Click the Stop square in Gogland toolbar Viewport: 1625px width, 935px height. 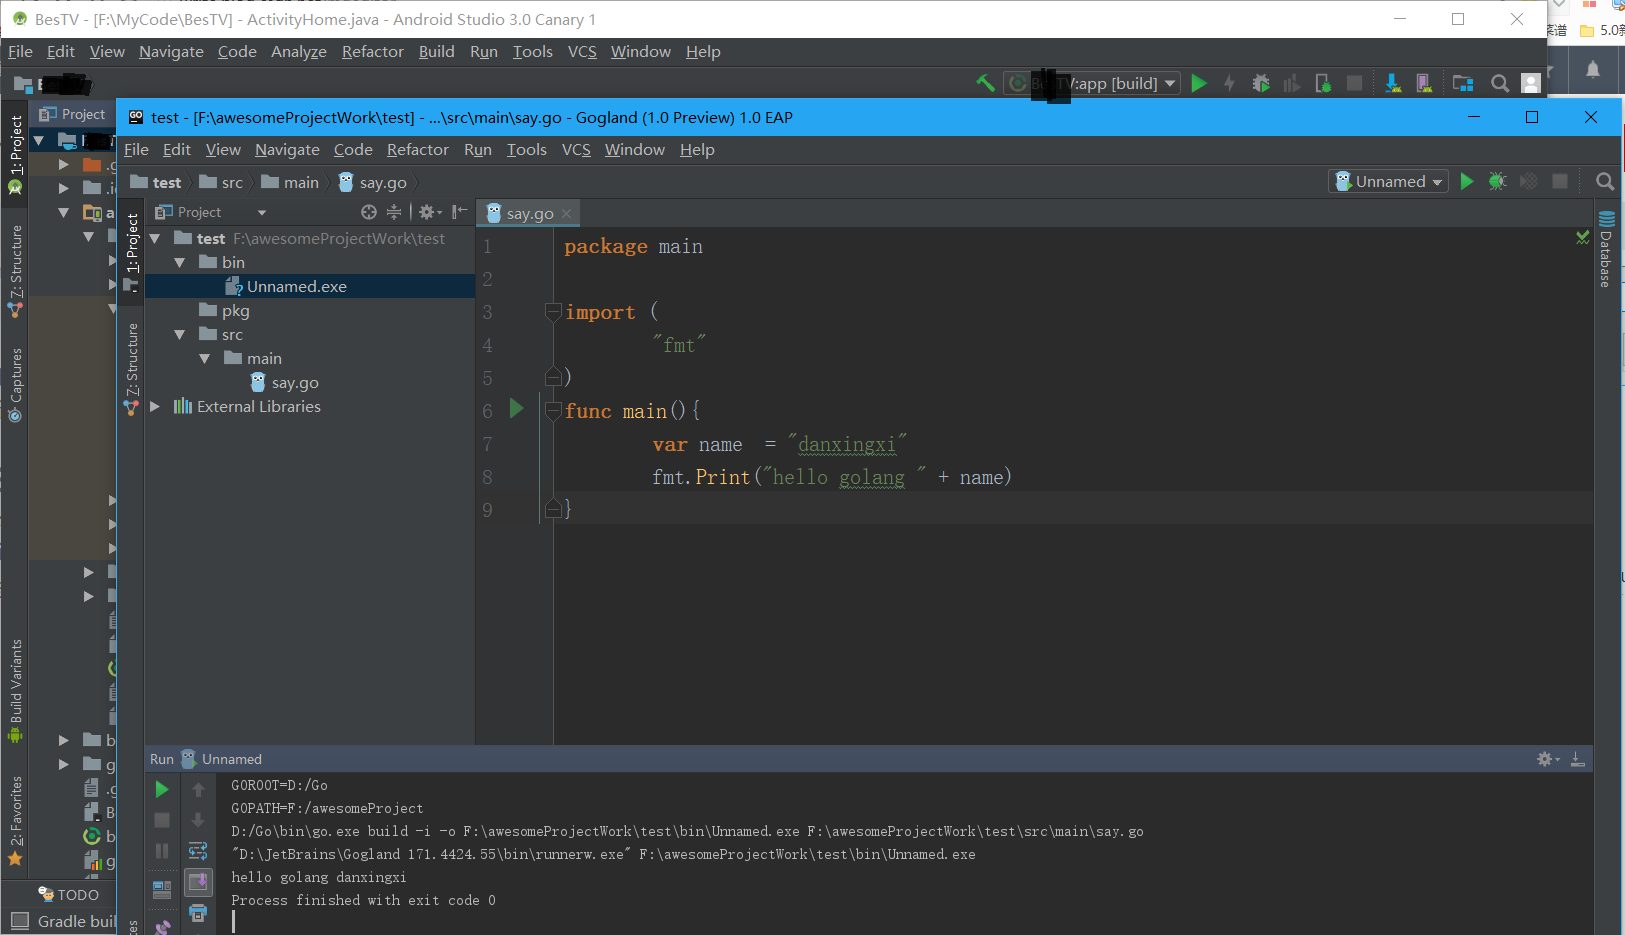(x=1559, y=181)
